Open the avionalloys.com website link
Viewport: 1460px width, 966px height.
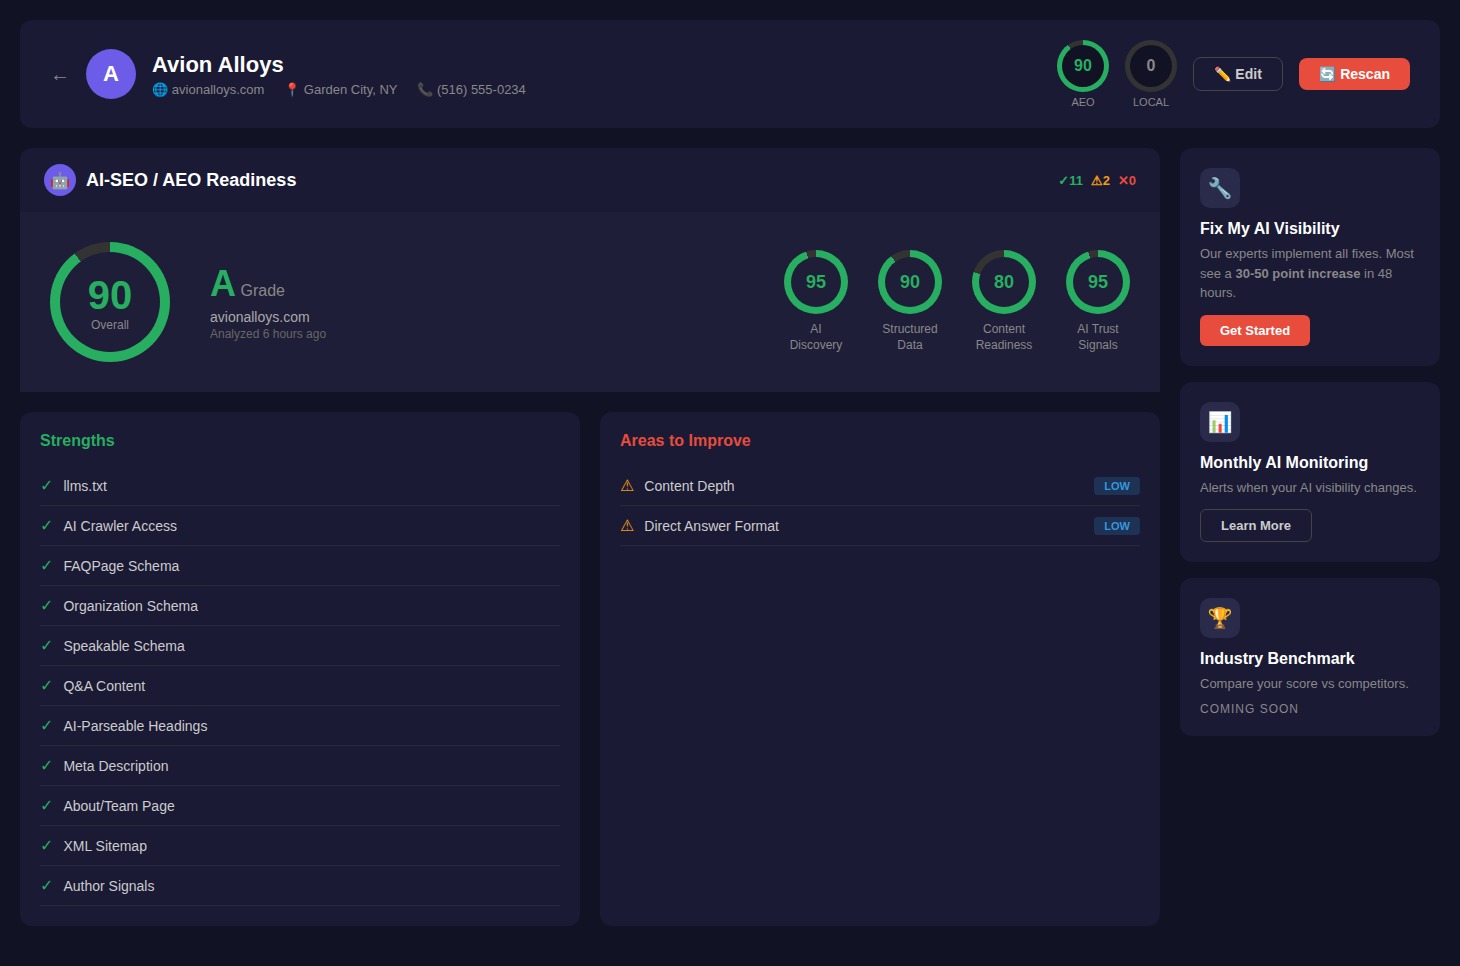tap(216, 90)
